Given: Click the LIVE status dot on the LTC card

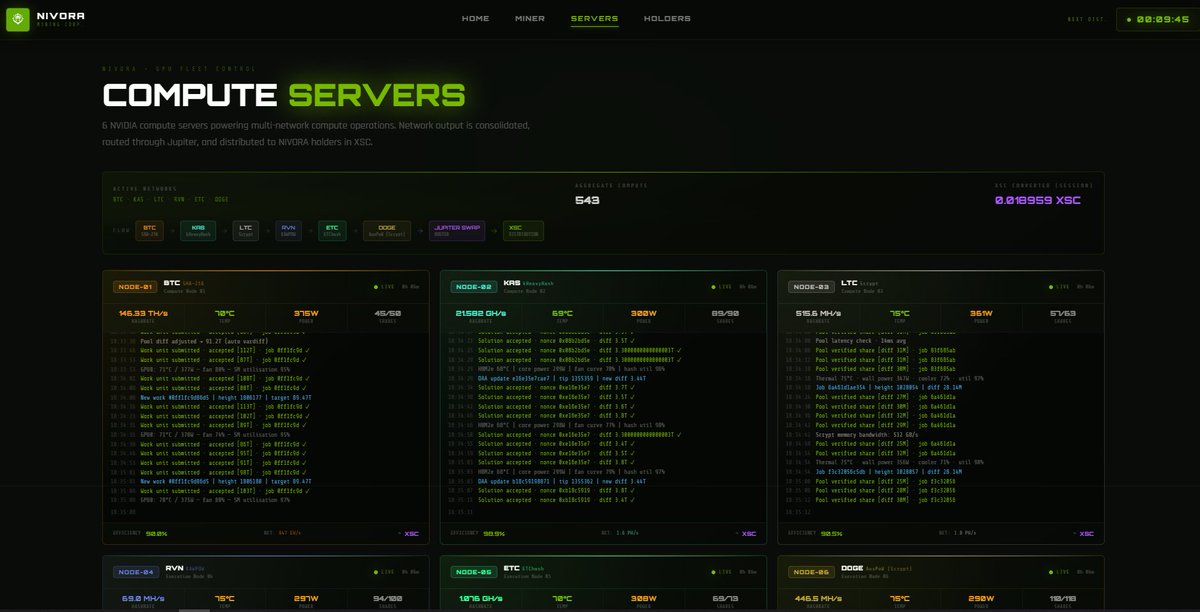Looking at the screenshot, I should point(1052,287).
